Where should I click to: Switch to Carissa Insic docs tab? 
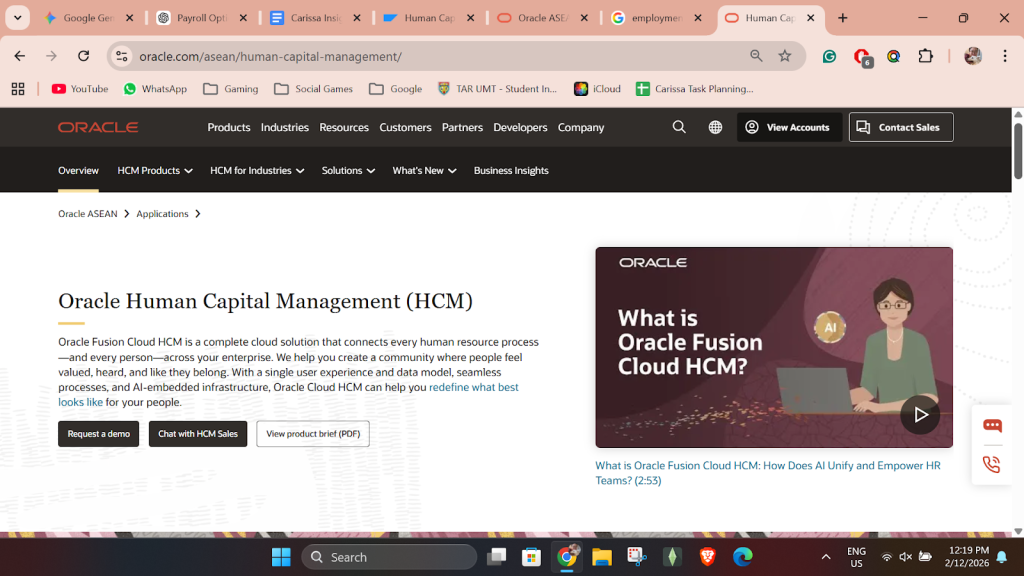(316, 18)
